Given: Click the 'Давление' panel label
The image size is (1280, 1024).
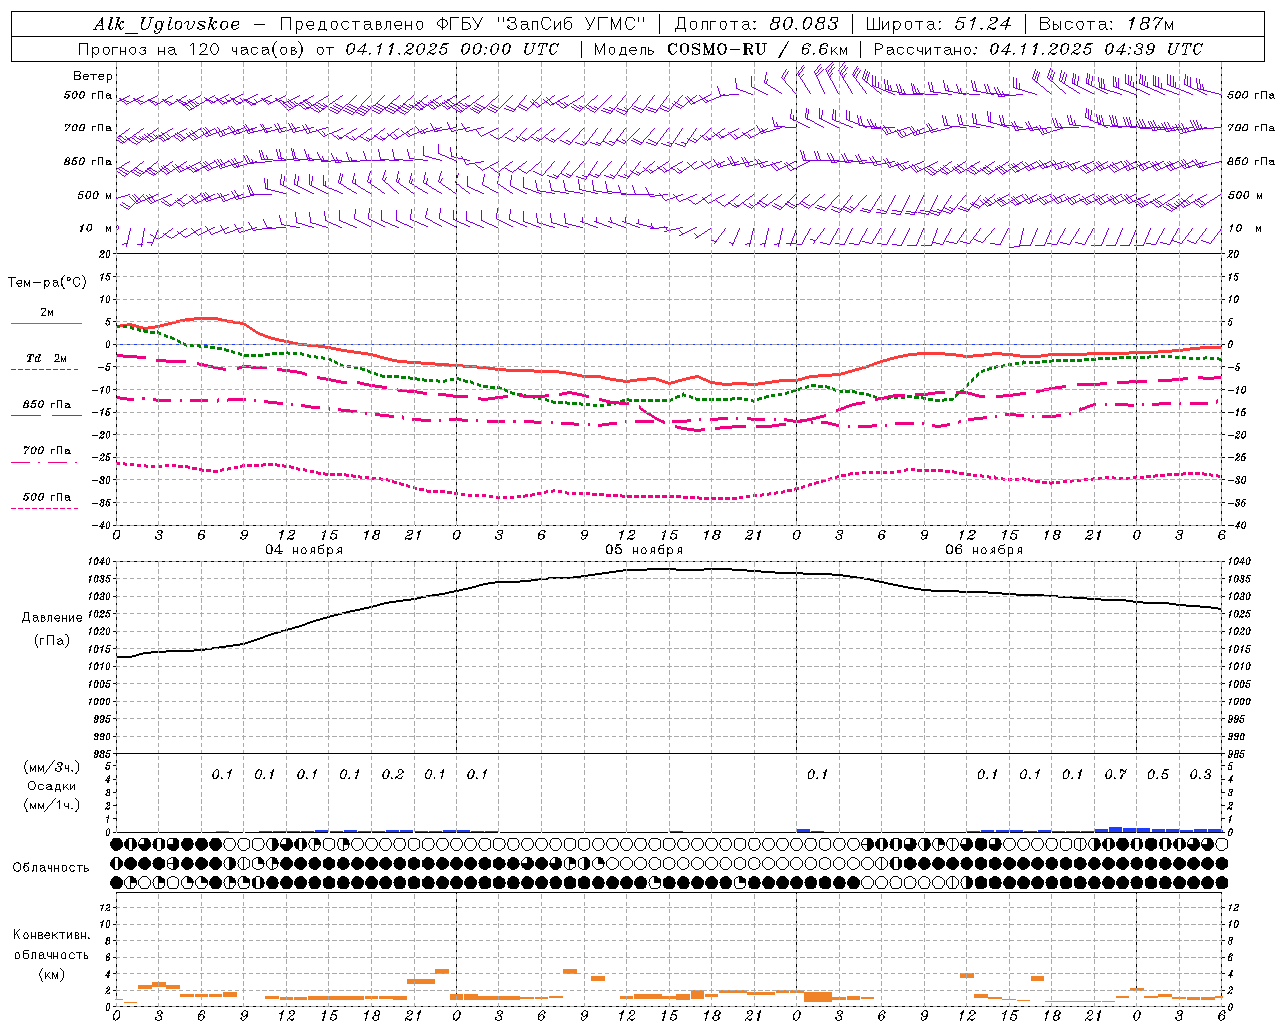Looking at the screenshot, I should click(x=52, y=617).
